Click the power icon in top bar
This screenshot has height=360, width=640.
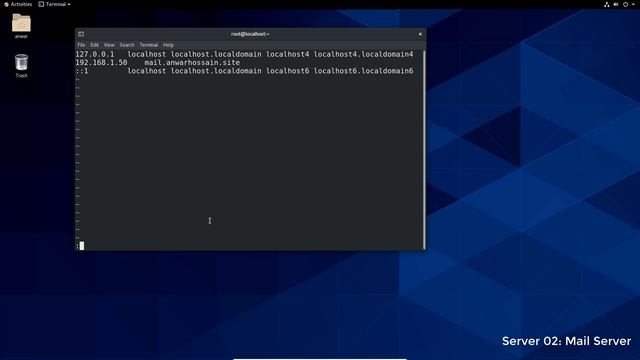click(x=625, y=4)
